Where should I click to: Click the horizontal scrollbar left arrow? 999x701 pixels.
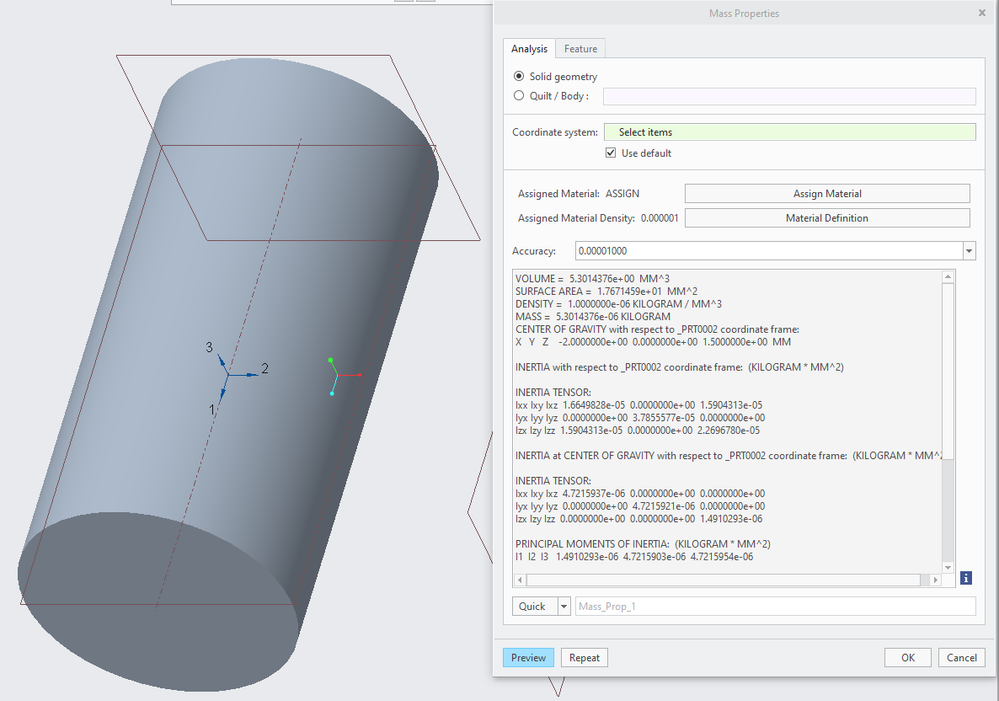[x=519, y=580]
